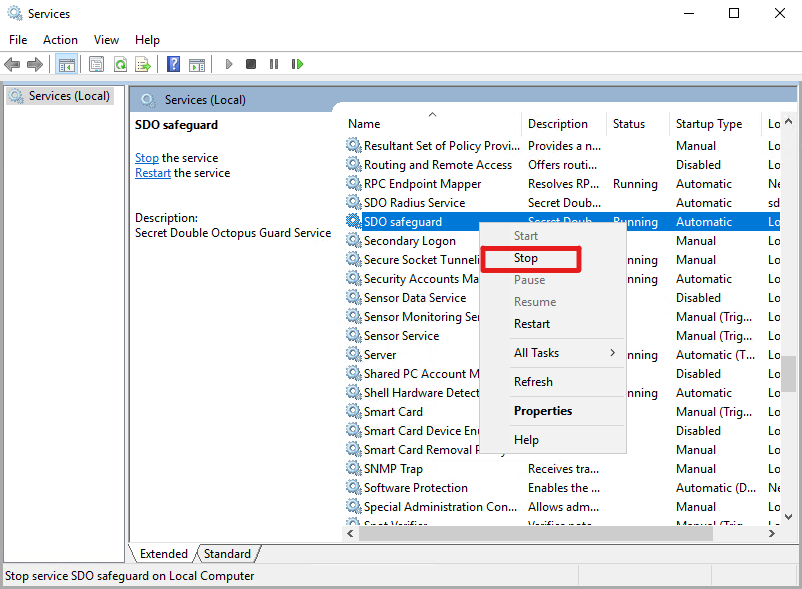802x589 pixels.
Task: Click the Stop Service square icon
Action: tap(251, 64)
